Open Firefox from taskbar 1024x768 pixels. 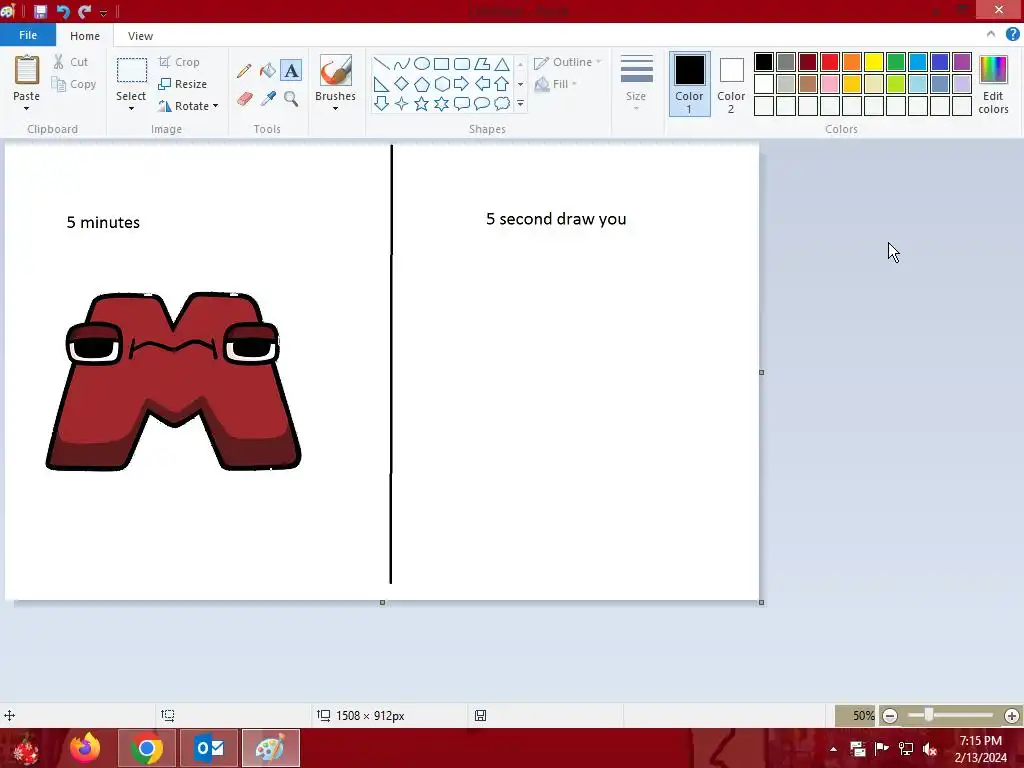pyautogui.click(x=85, y=748)
